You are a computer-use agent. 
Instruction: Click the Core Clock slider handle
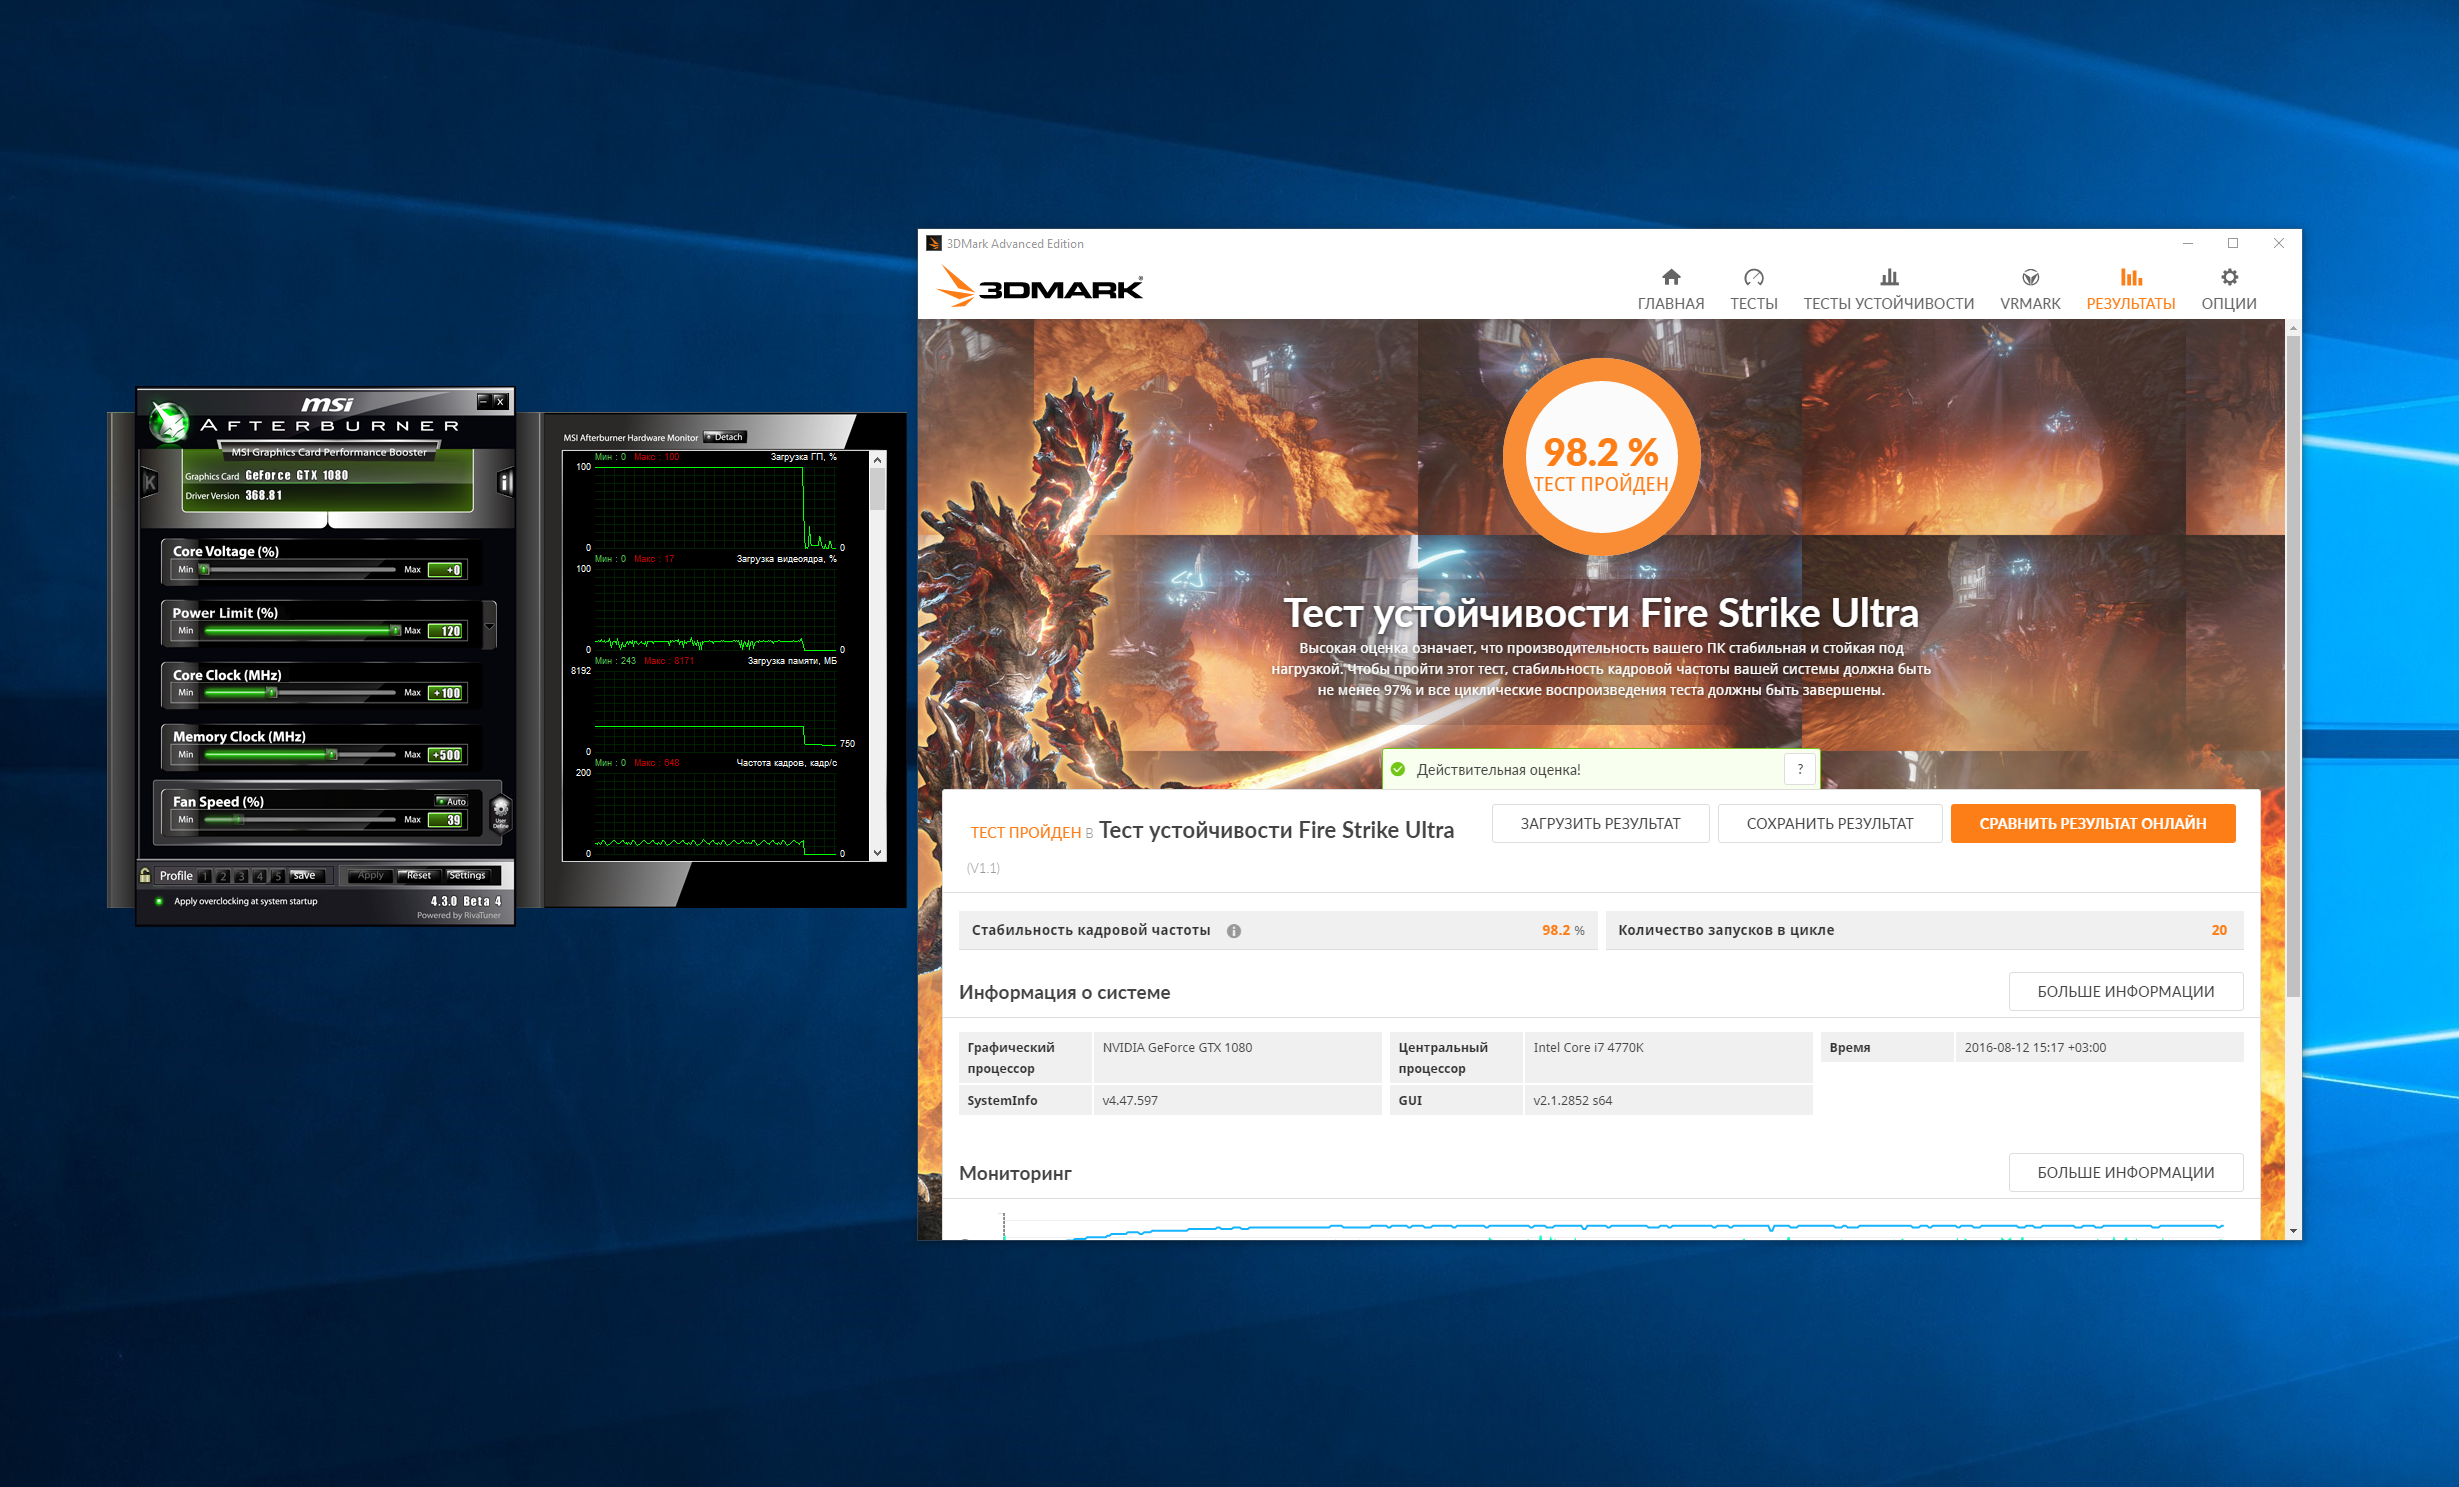(271, 692)
